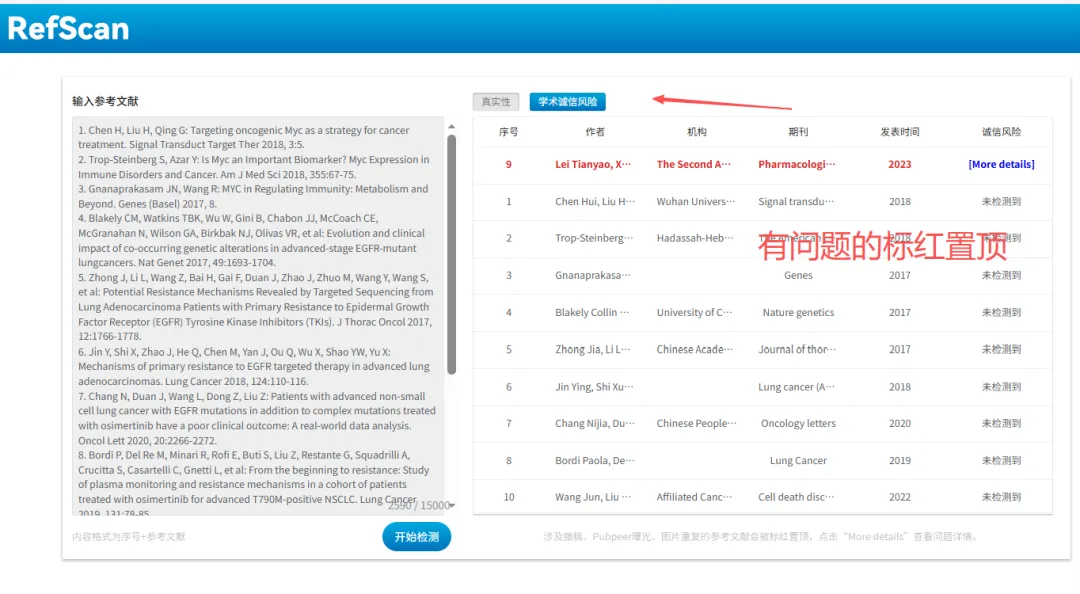
Task: Click the red year 2023 cell
Action: (900, 164)
